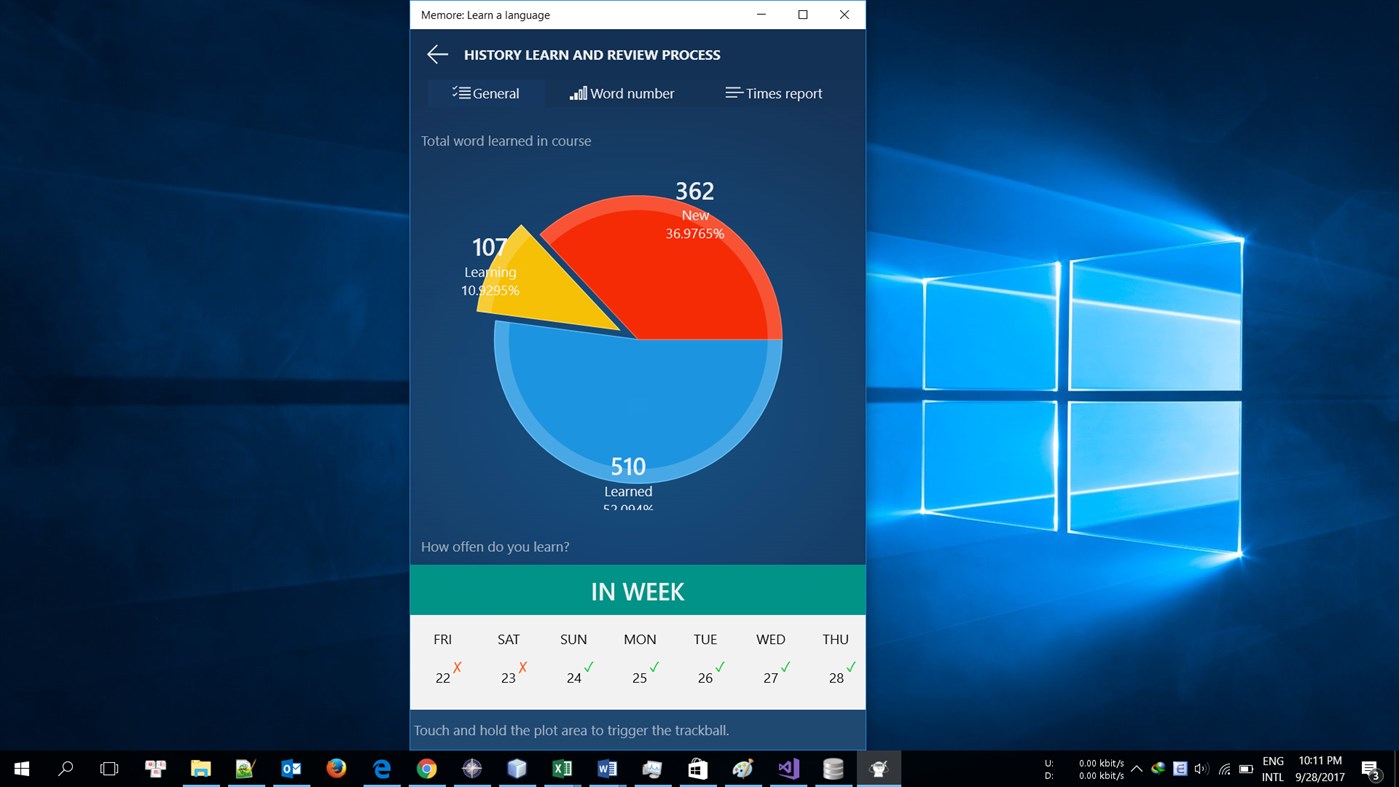Click the volume speaker icon in system tray
This screenshot has width=1399, height=787.
point(1203,770)
